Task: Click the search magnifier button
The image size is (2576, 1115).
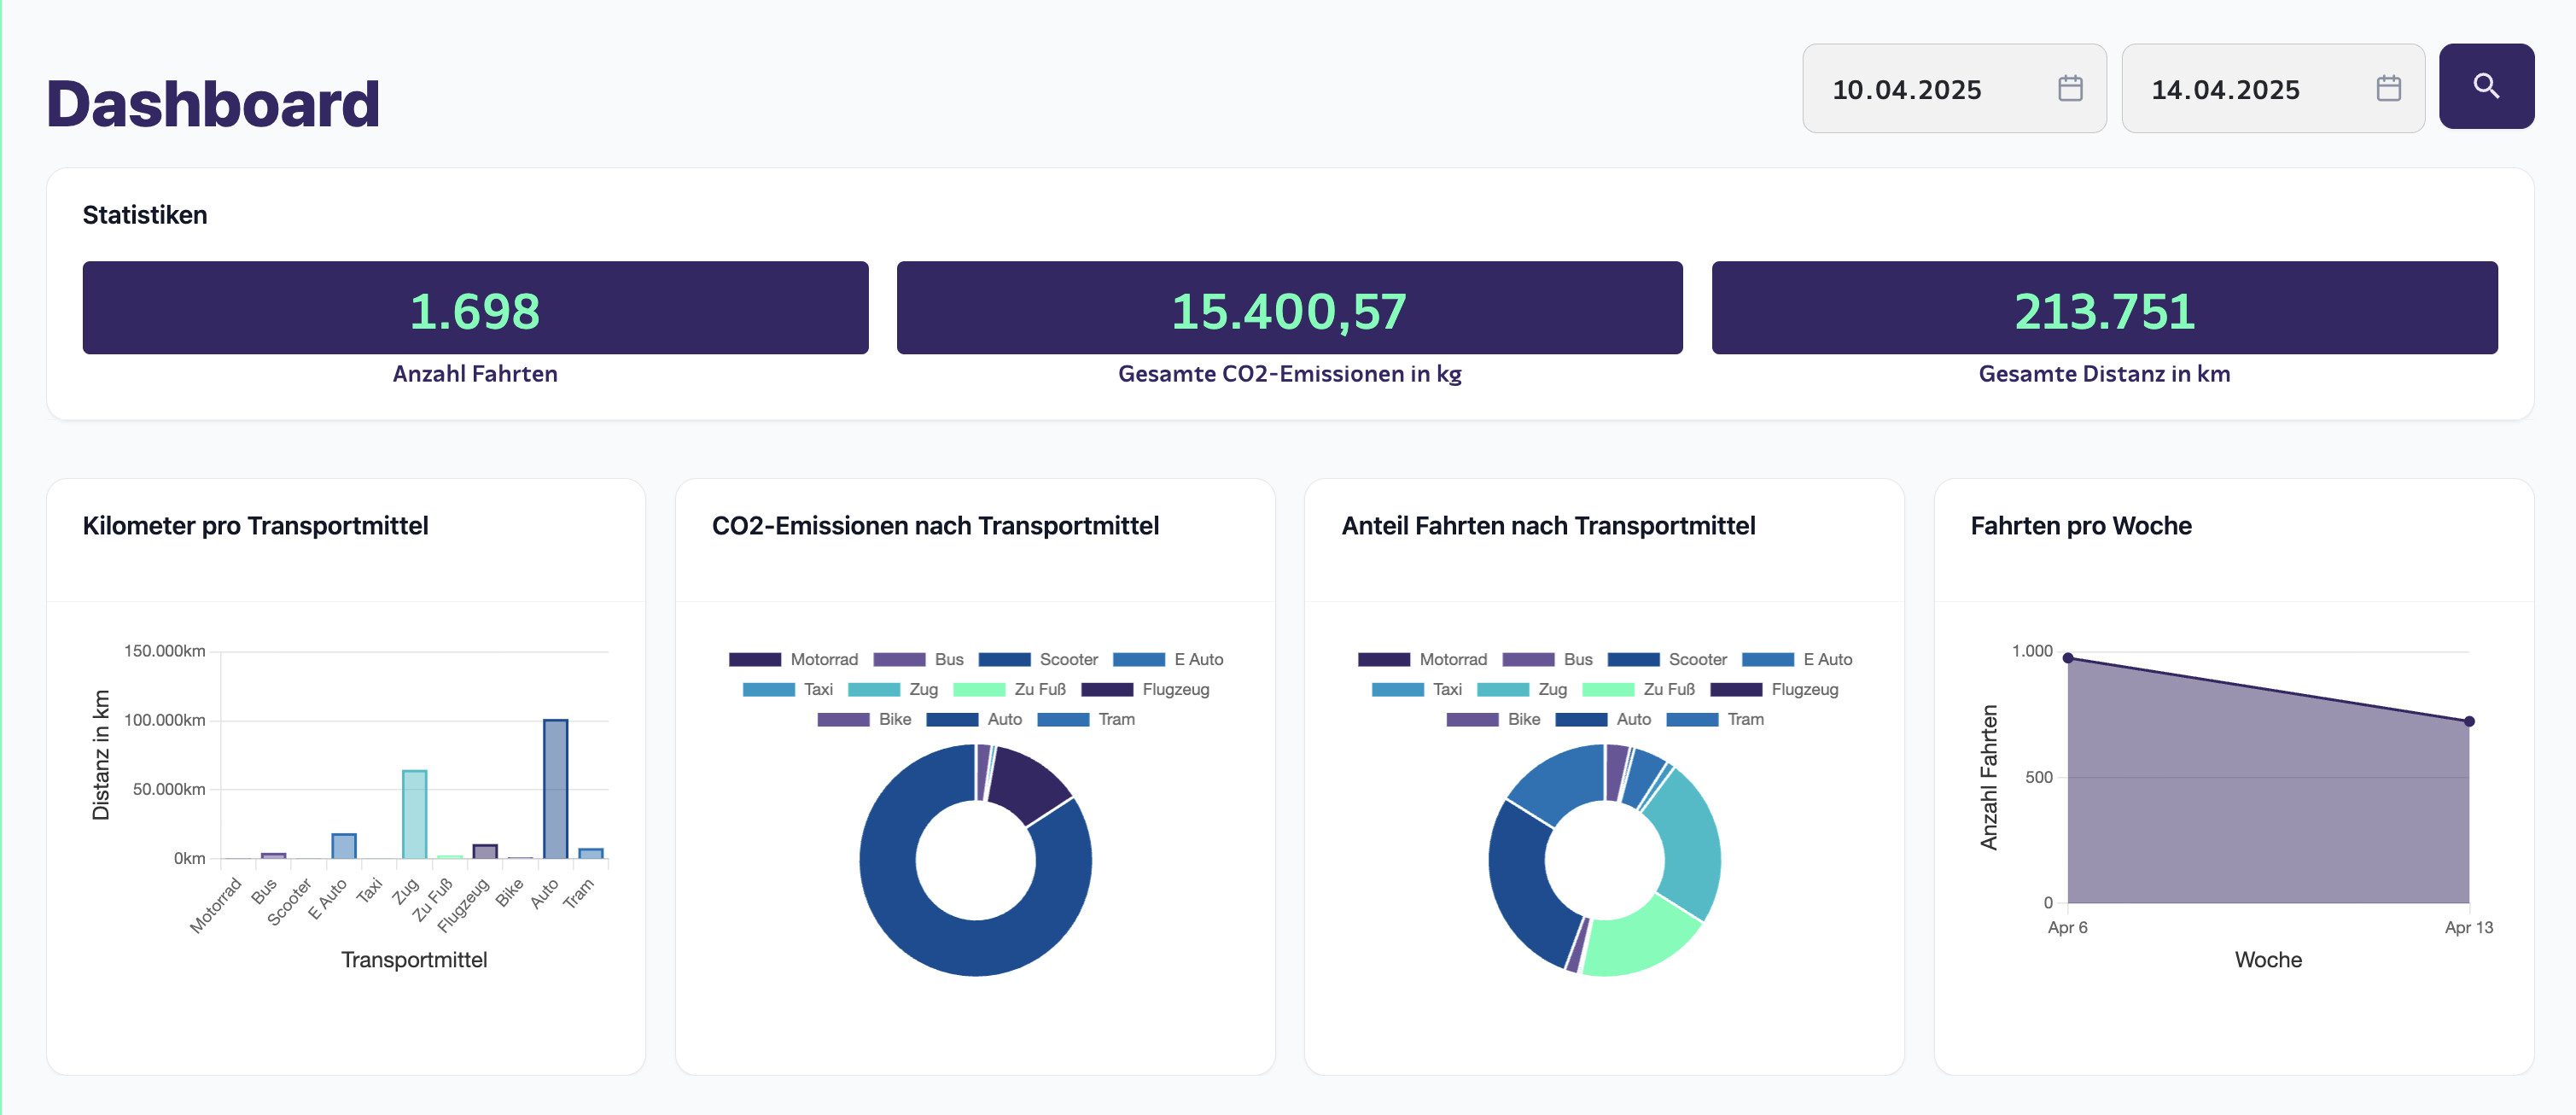Action: click(2487, 88)
